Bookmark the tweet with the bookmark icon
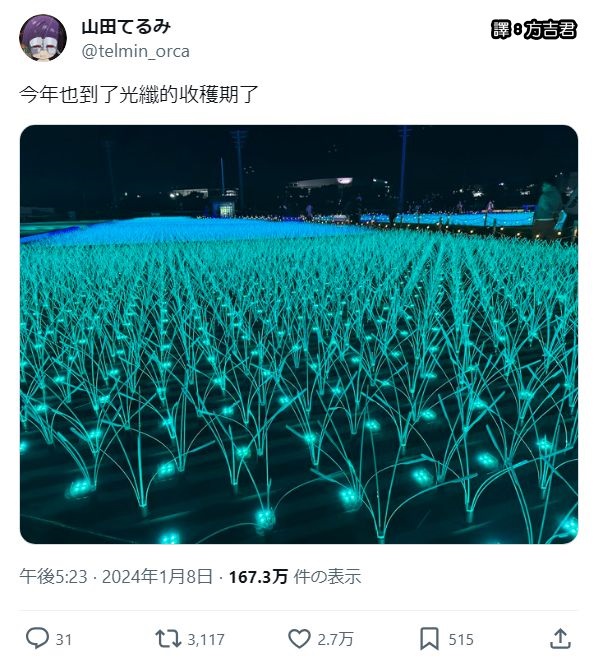Screen dimensions: 598x667 (x=430, y=639)
